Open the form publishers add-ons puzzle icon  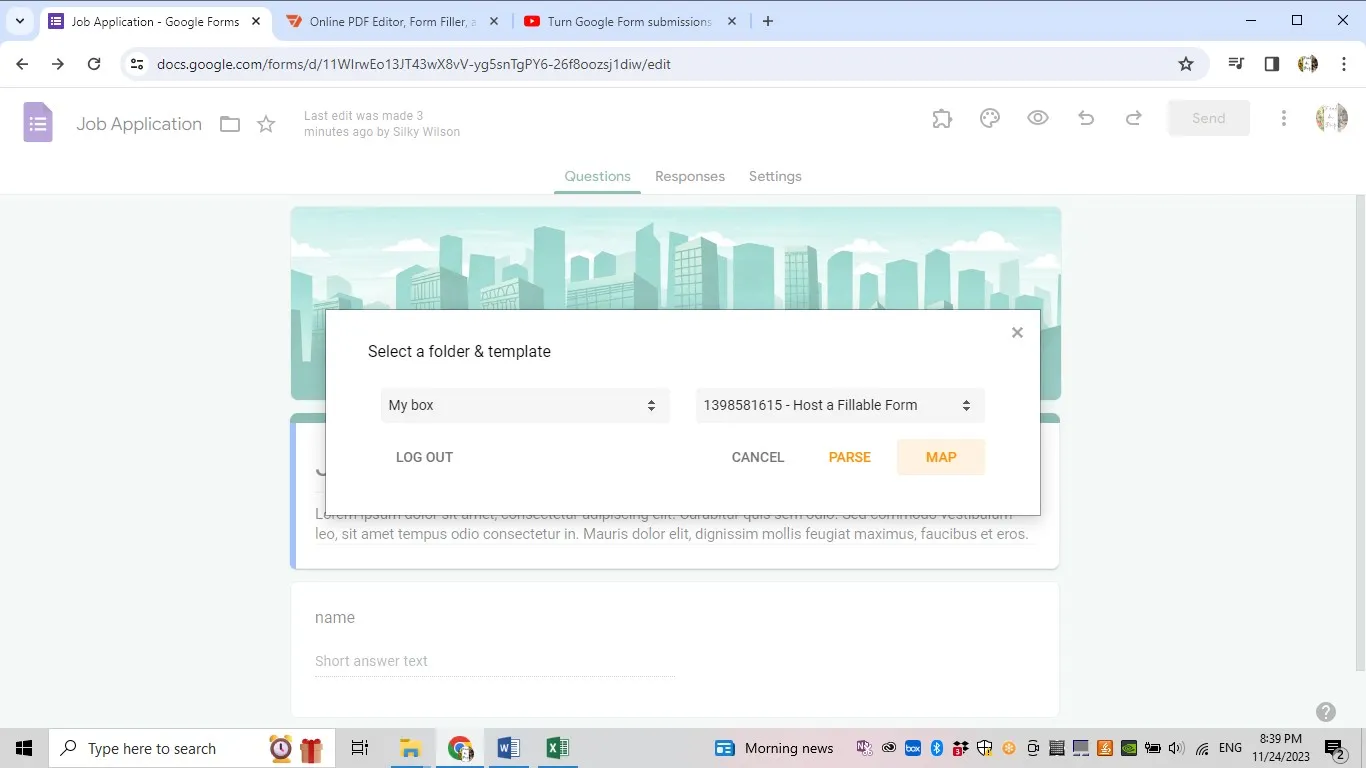tap(941, 117)
